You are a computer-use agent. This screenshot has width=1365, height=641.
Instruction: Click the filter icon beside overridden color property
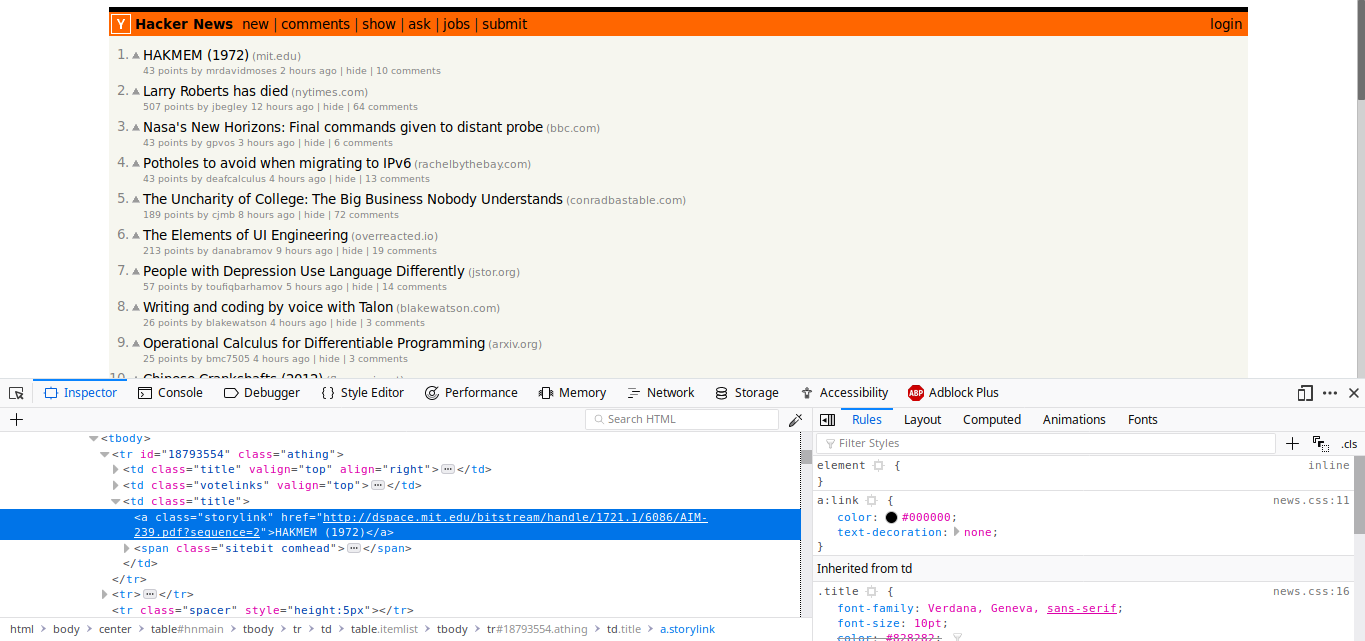956,637
